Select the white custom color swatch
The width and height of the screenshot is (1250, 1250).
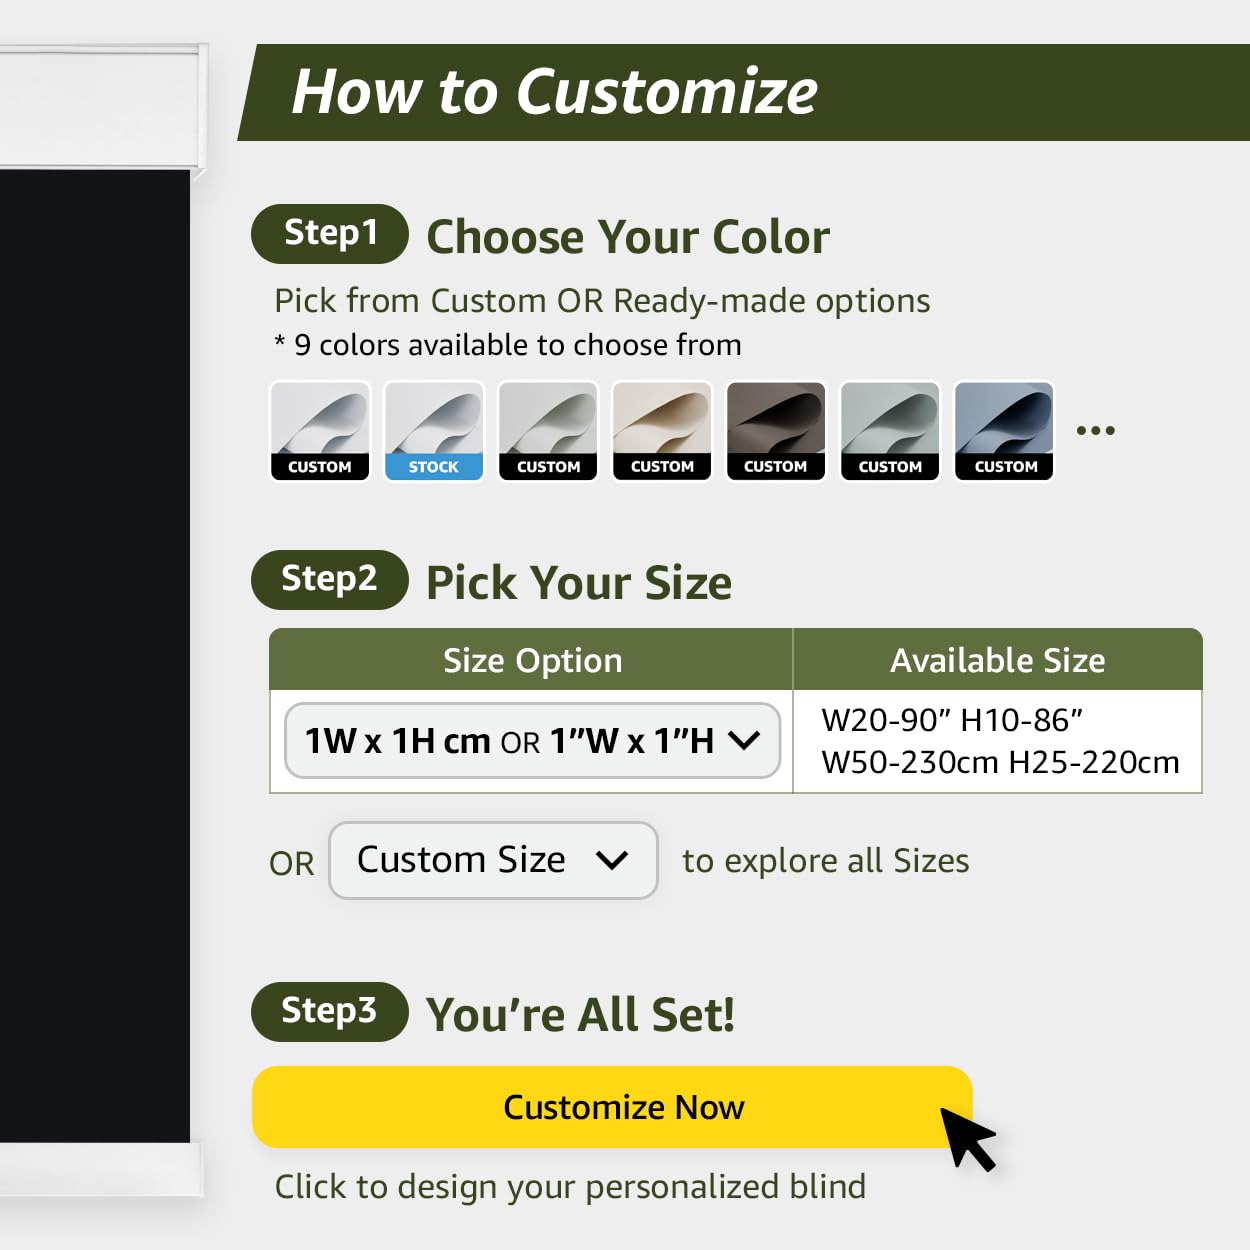click(320, 431)
